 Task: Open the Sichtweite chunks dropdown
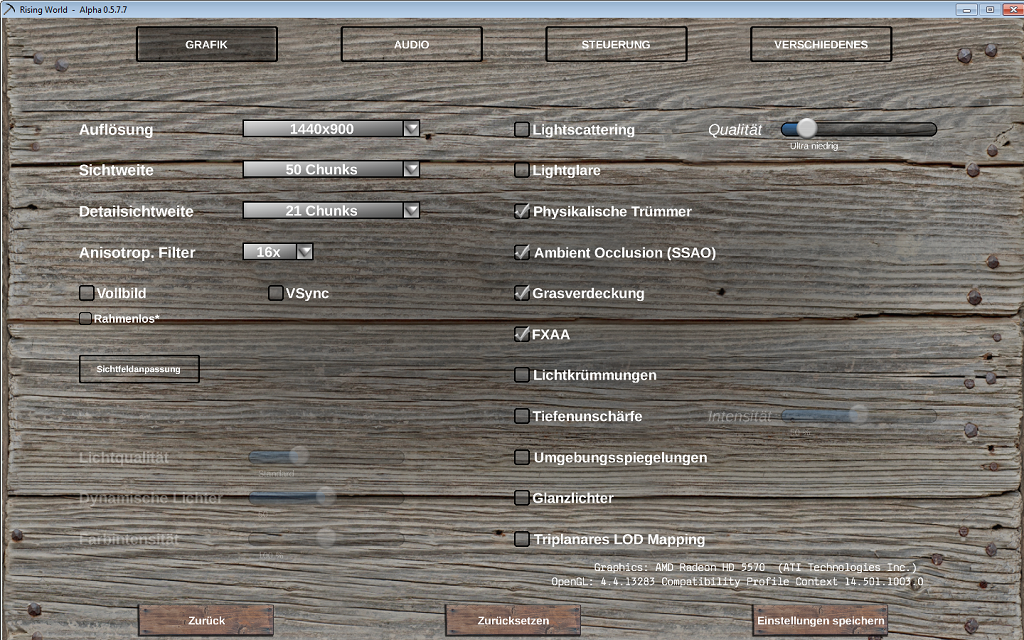pyautogui.click(x=411, y=170)
